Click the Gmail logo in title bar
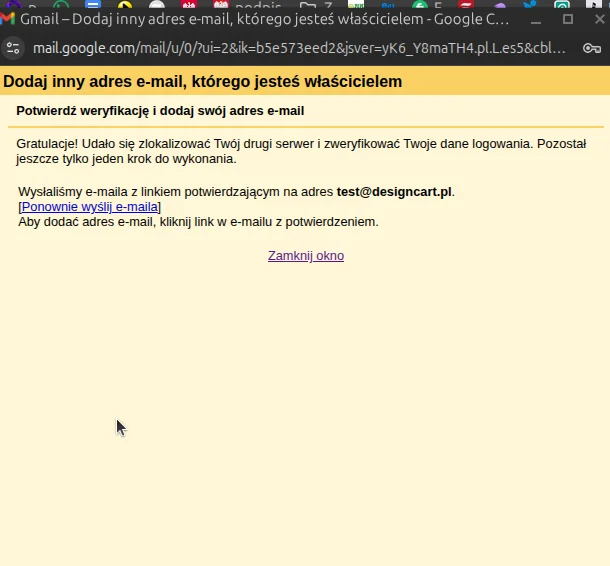 pyautogui.click(x=7, y=19)
